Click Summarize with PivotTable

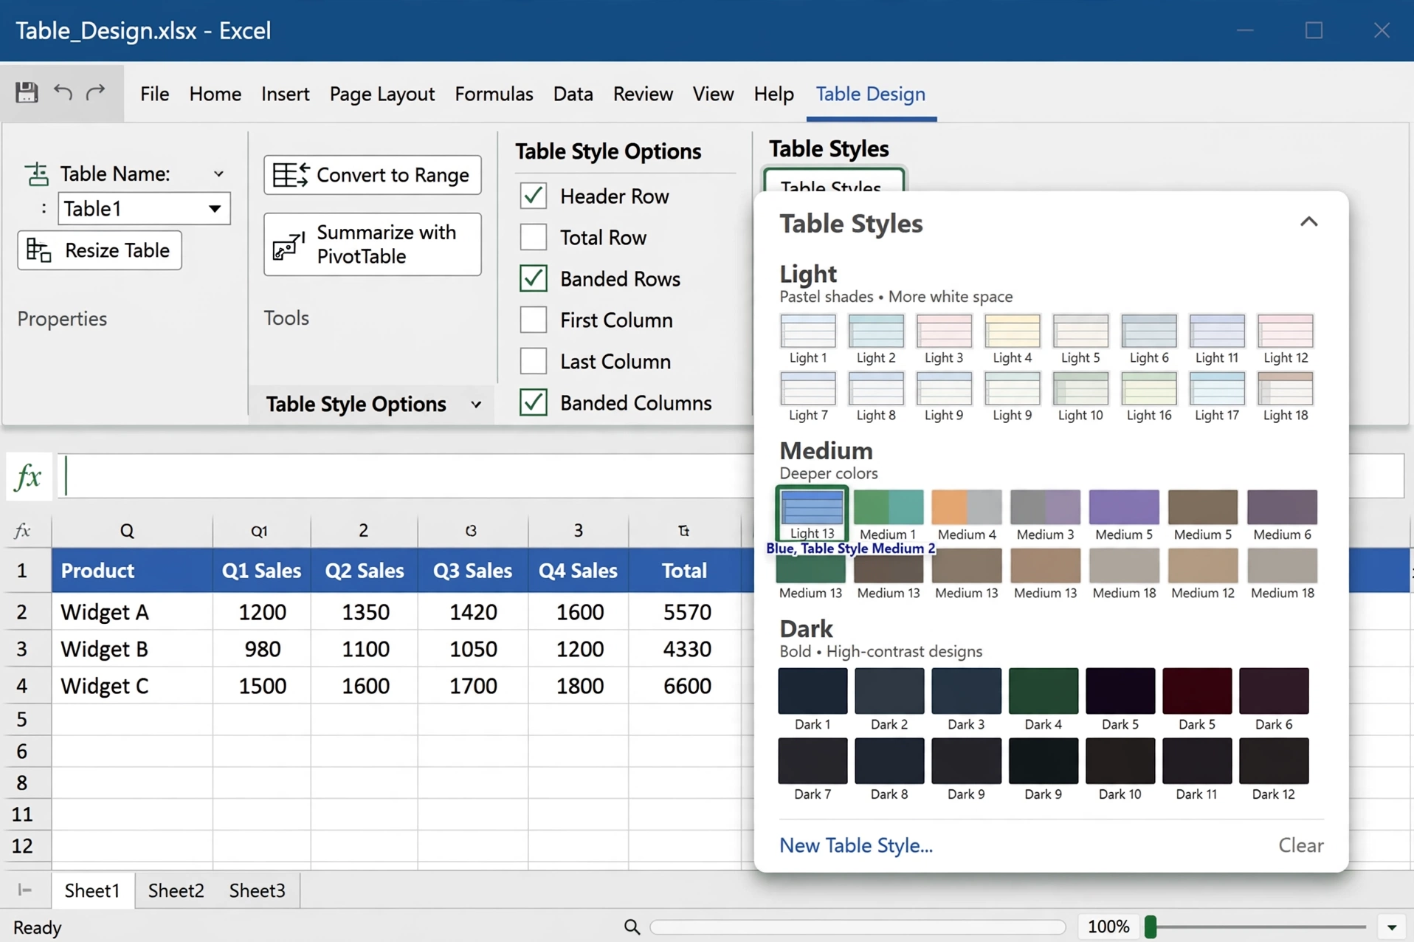[373, 244]
